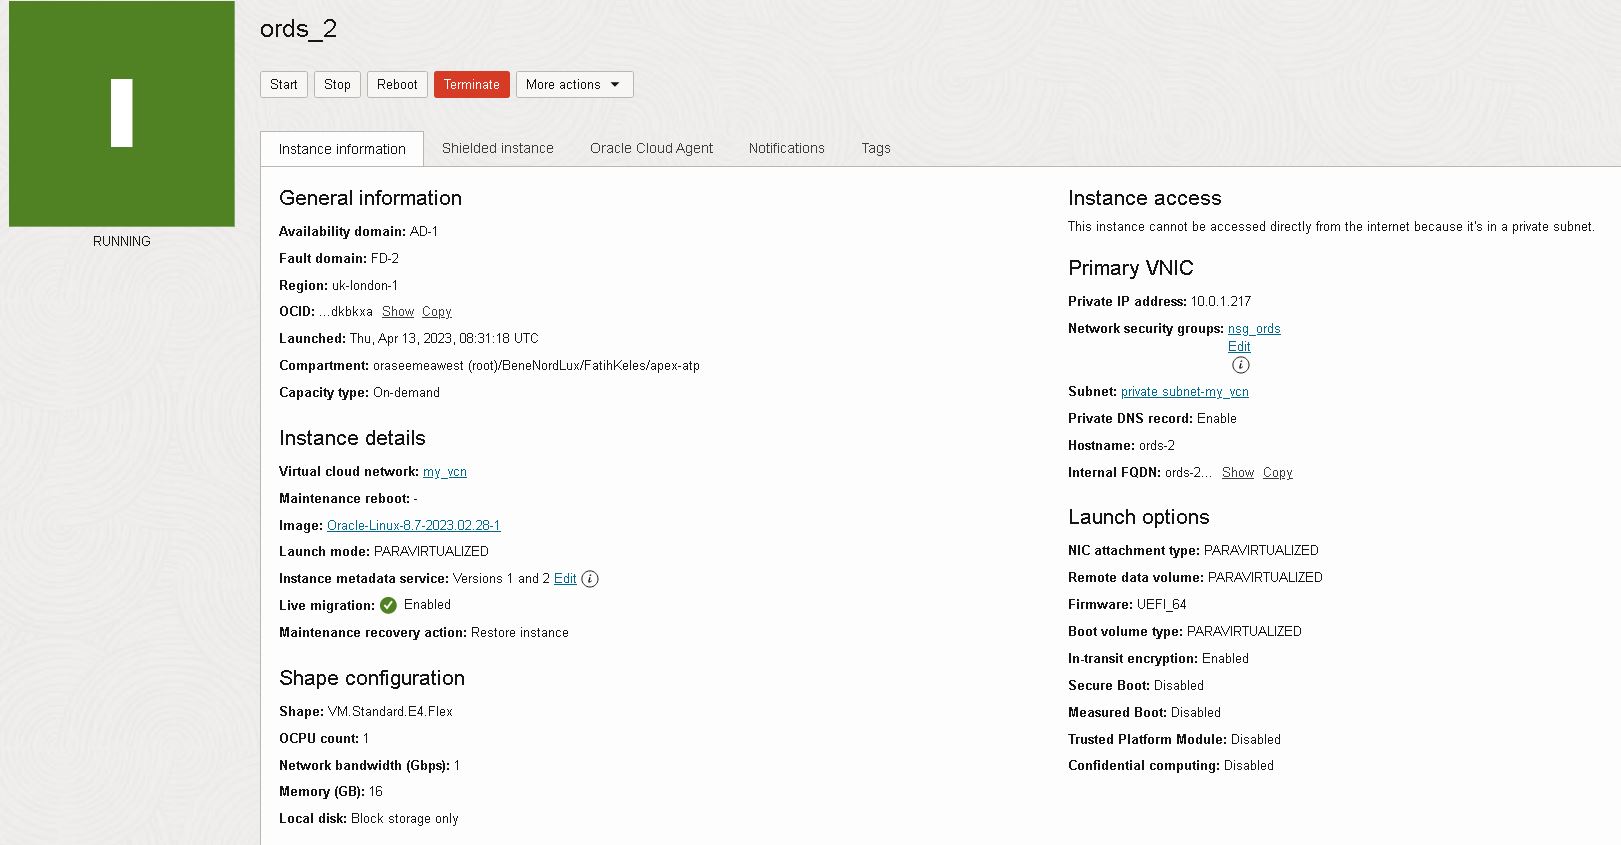Copy the Internal FQDN

[1278, 473]
